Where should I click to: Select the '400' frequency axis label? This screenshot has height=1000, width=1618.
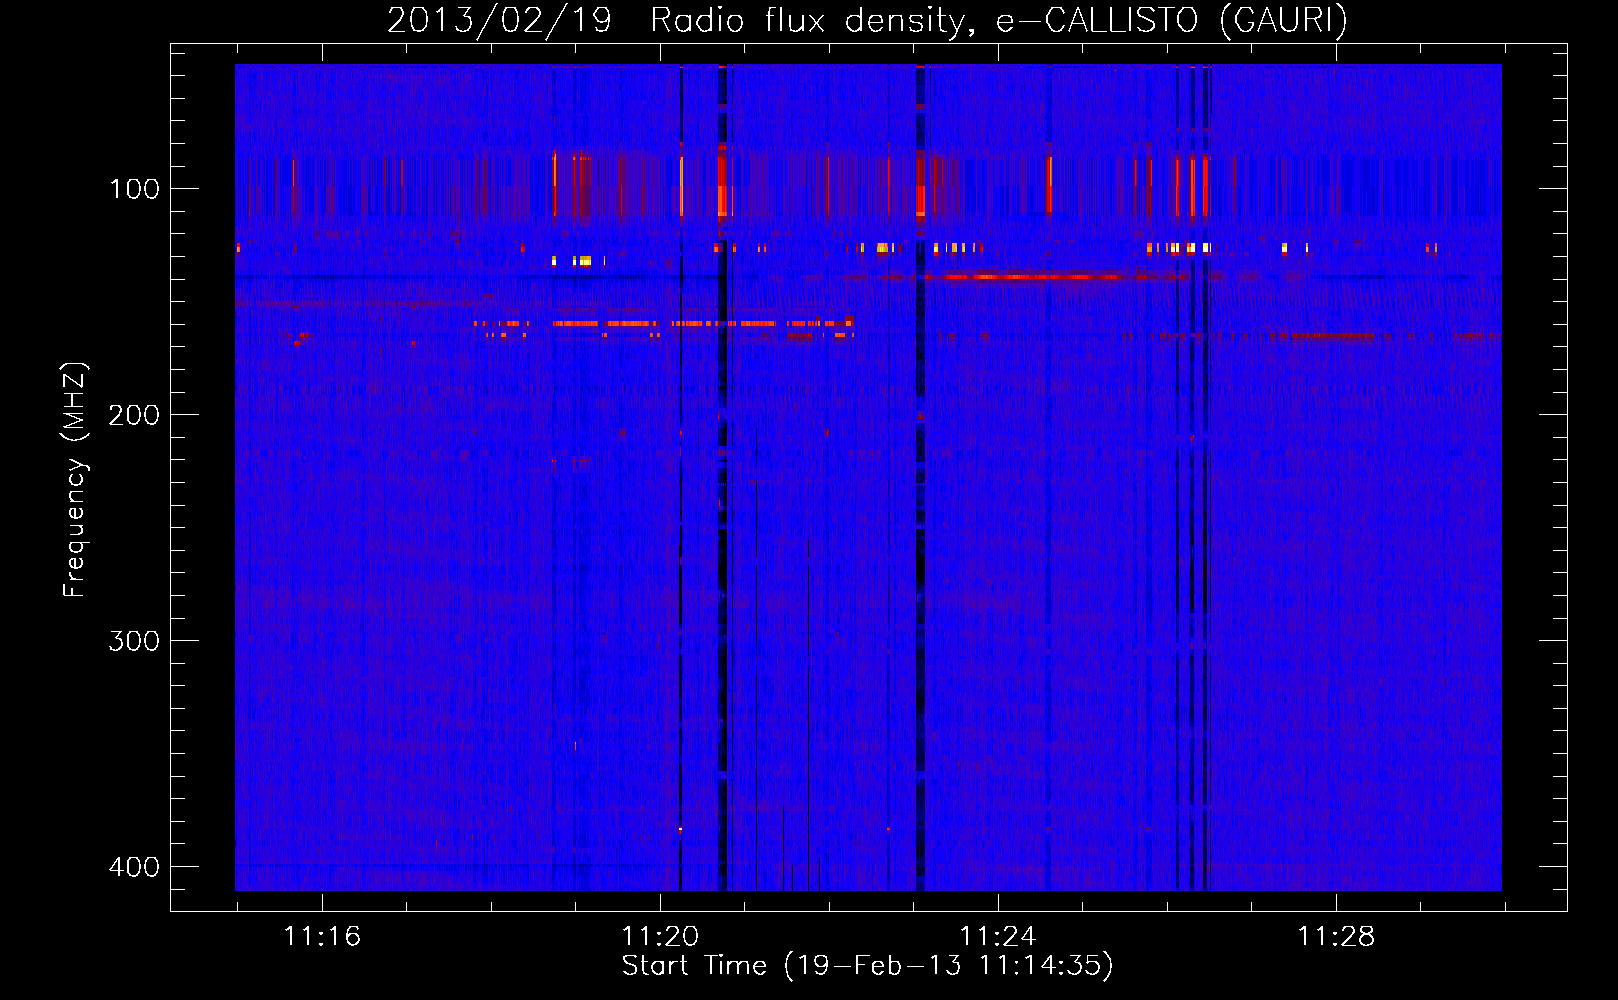tap(134, 867)
